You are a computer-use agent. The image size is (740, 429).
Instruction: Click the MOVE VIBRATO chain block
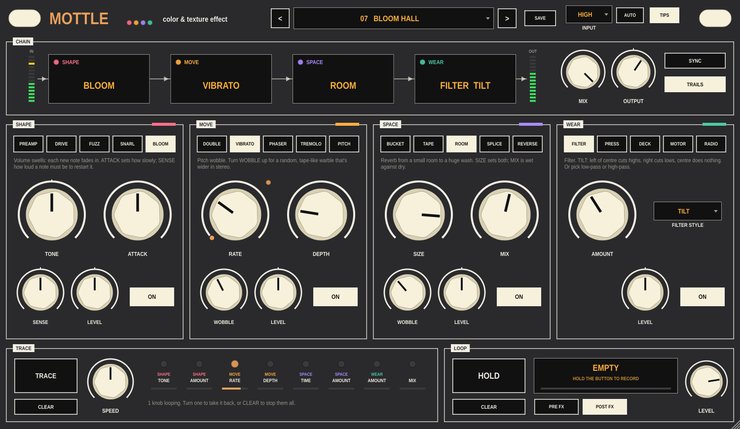(x=221, y=79)
